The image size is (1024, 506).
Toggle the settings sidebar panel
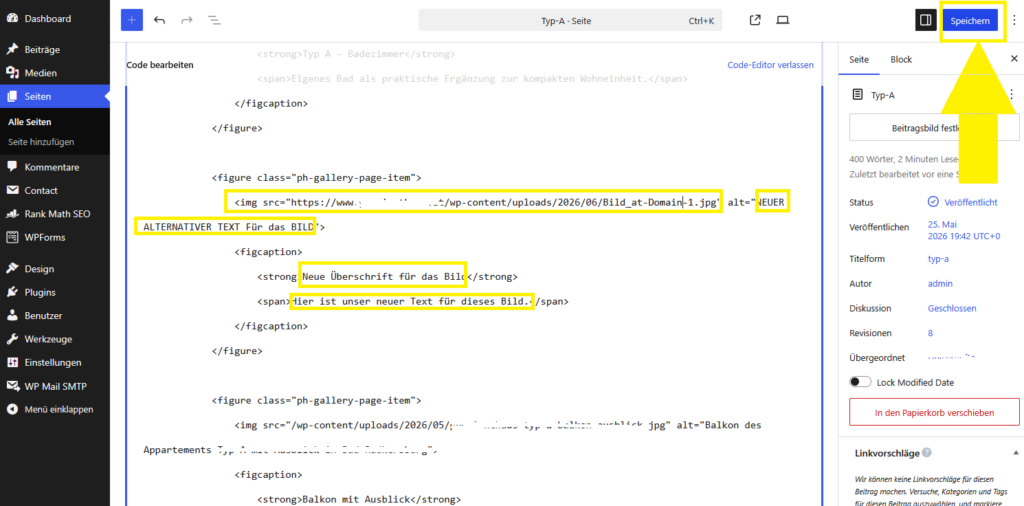tap(925, 20)
